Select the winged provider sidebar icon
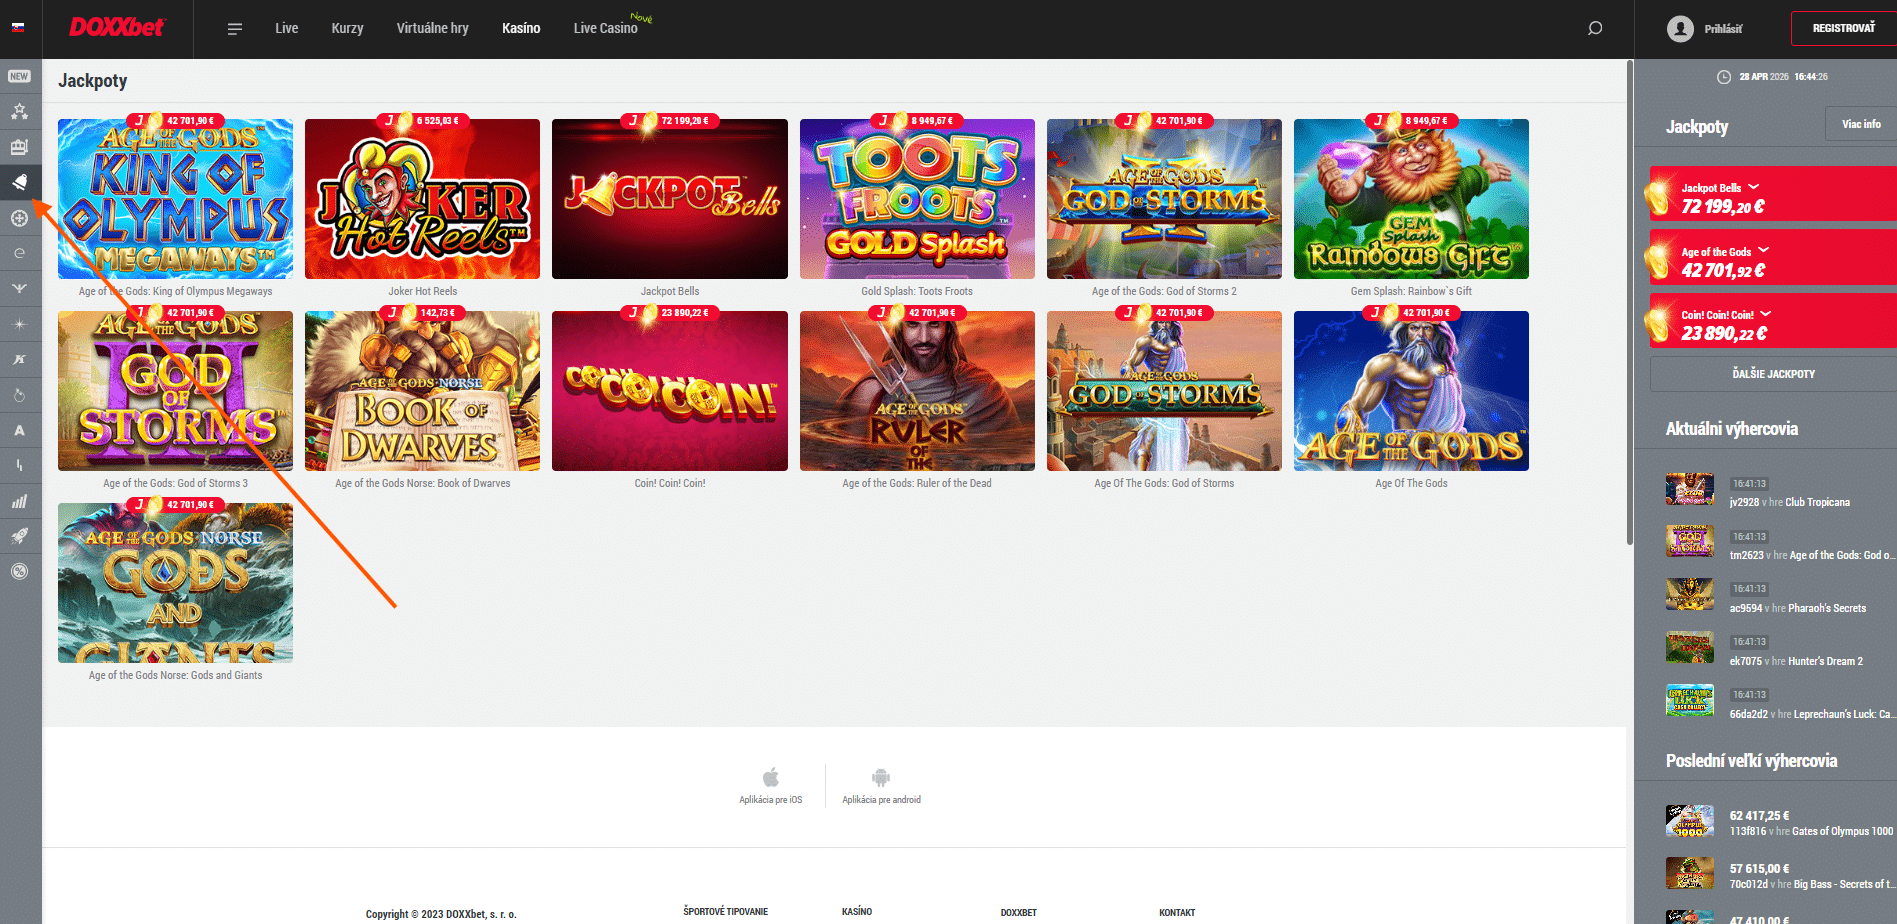Image resolution: width=1897 pixels, height=924 pixels. click(x=19, y=288)
